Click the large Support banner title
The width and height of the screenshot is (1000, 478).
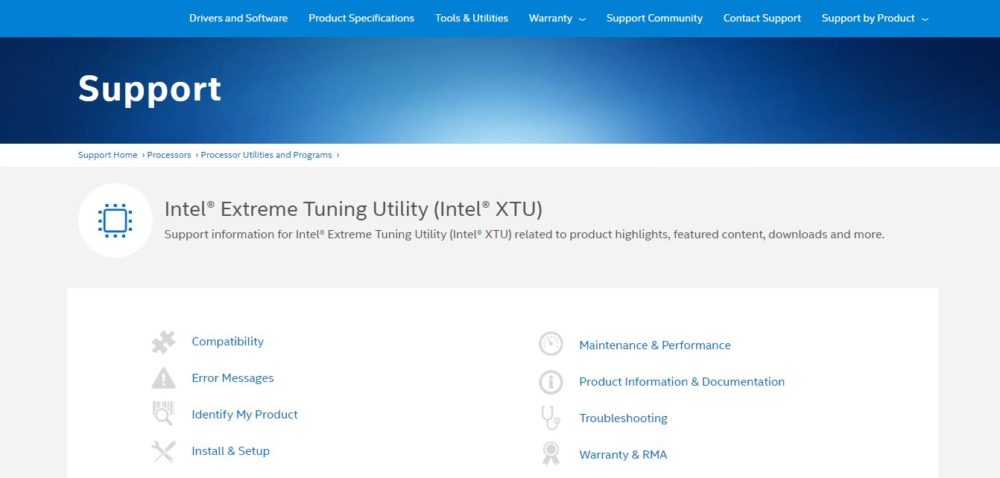click(150, 89)
